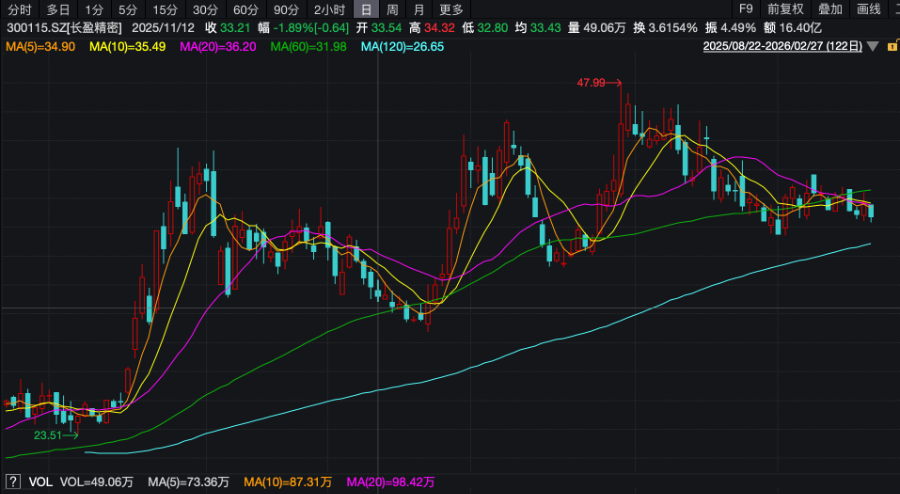Image resolution: width=900 pixels, height=494 pixels.
Task: Switch to monthly 月 chart
Action: (418, 9)
